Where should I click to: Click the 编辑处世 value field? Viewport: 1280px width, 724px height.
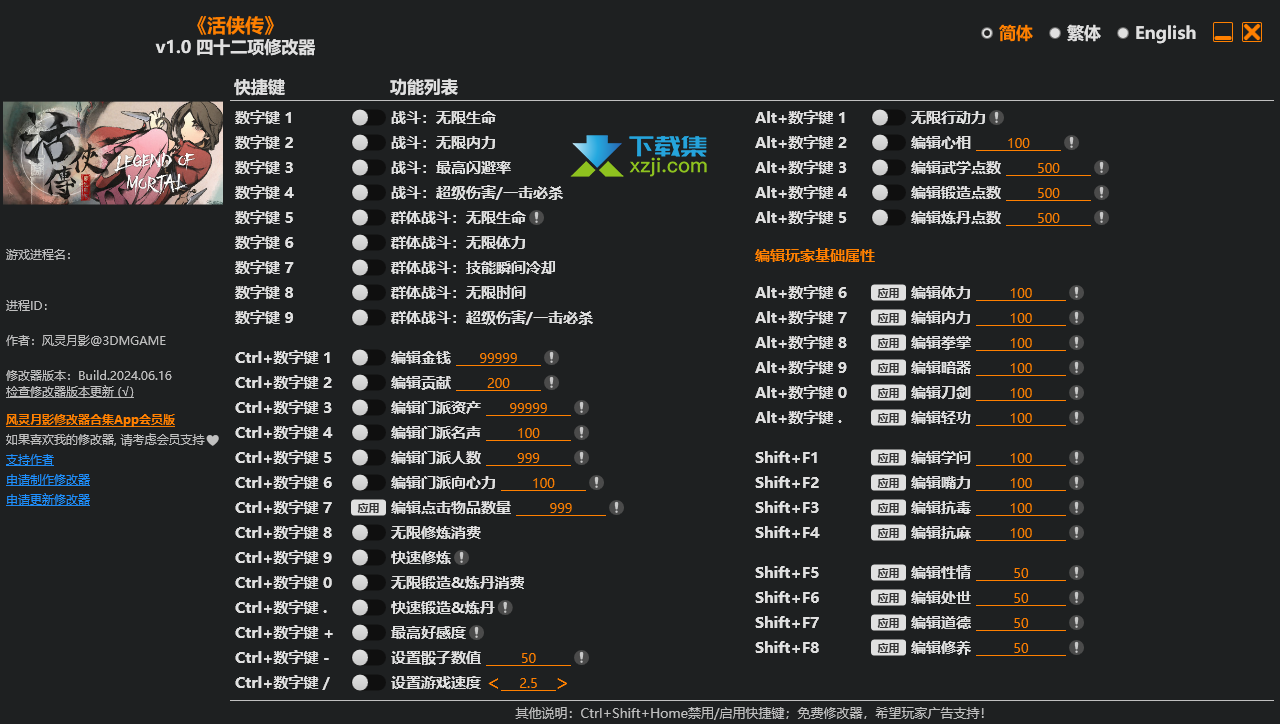click(x=1021, y=598)
